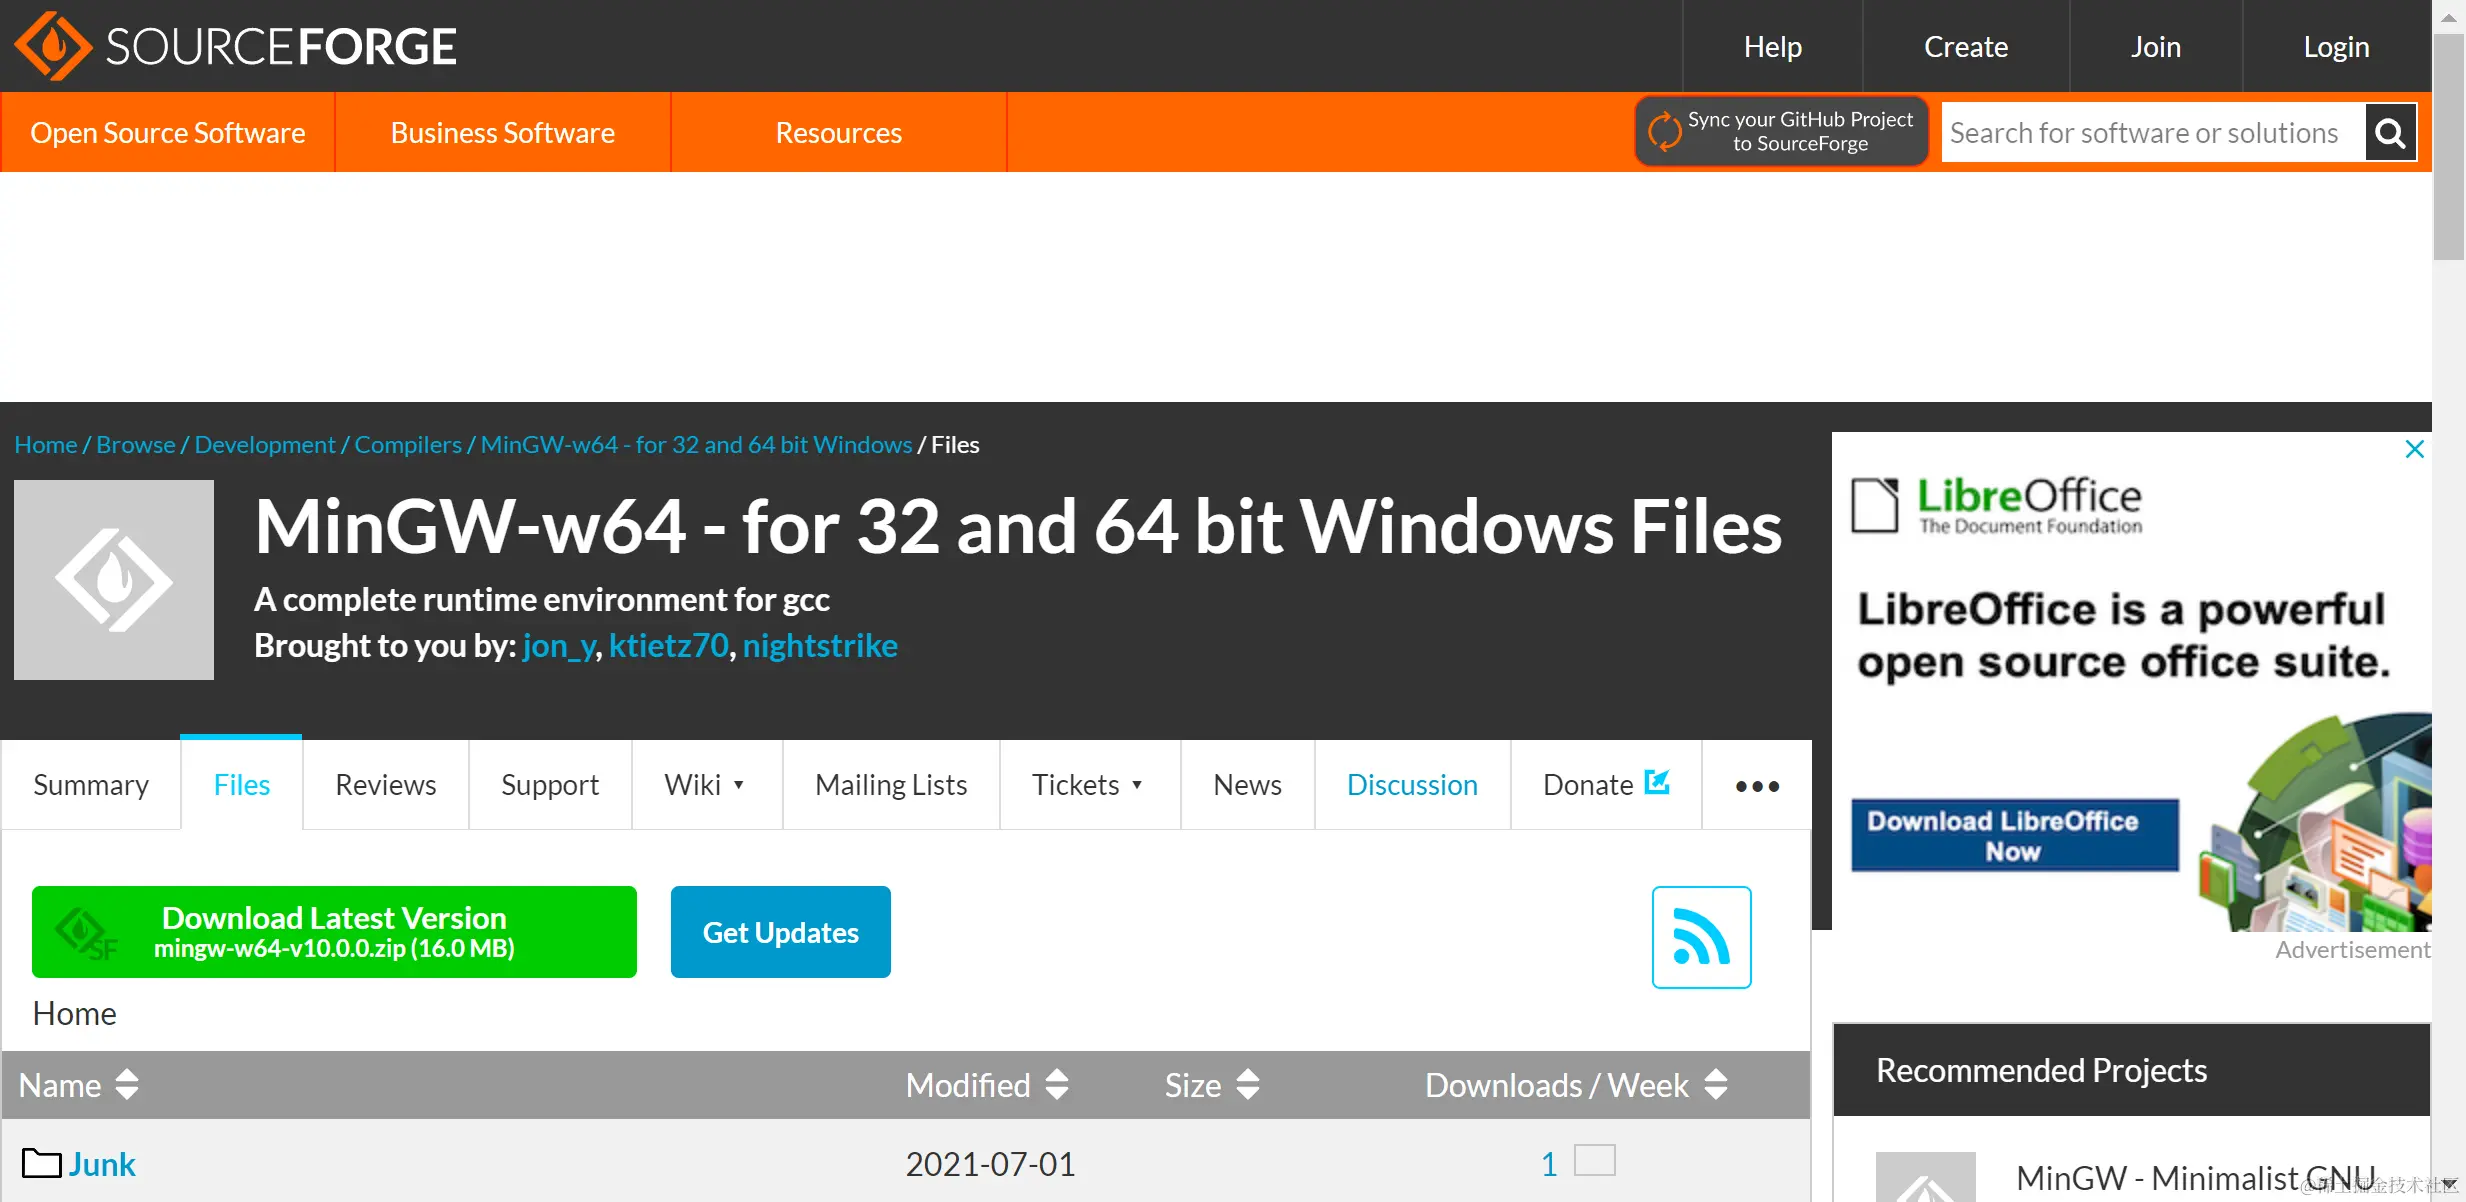The height and width of the screenshot is (1202, 2466).
Task: Click the Sync GitHub Project banner
Action: (x=1782, y=131)
